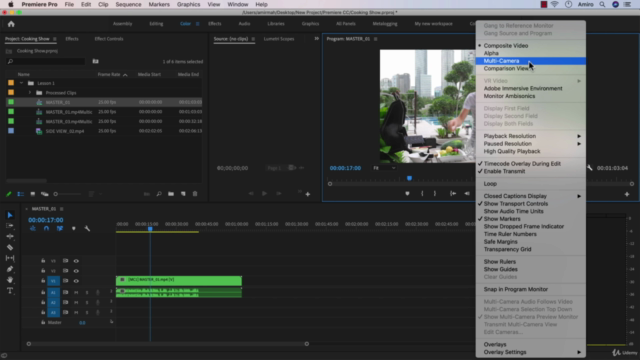Toggle linked selection in the timeline
This screenshot has height=360, width=640.
click(x=60, y=229)
